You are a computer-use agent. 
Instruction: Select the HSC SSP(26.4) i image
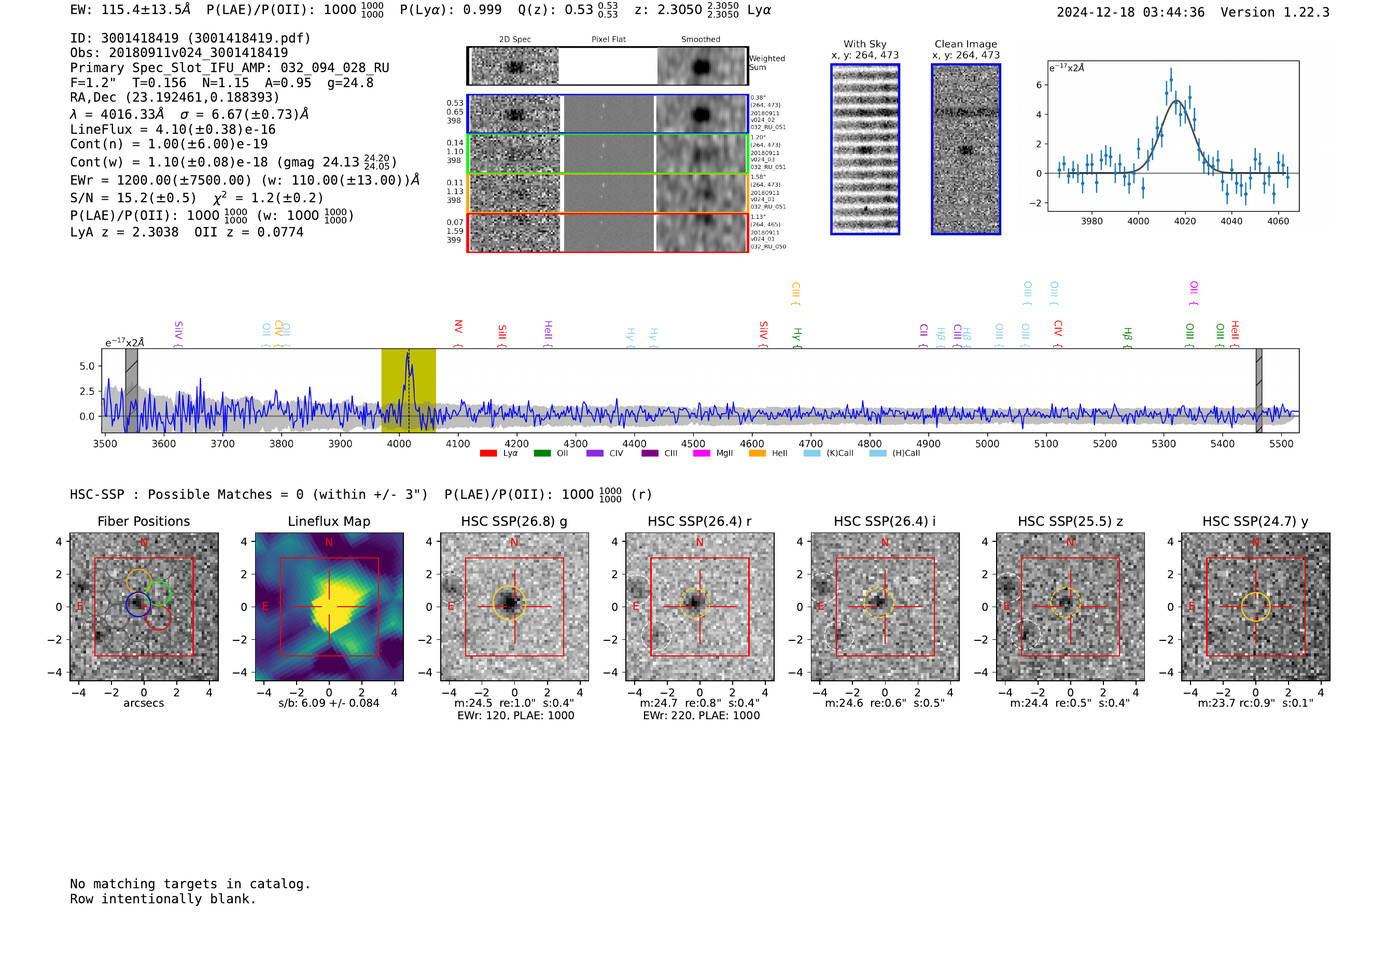(x=885, y=607)
